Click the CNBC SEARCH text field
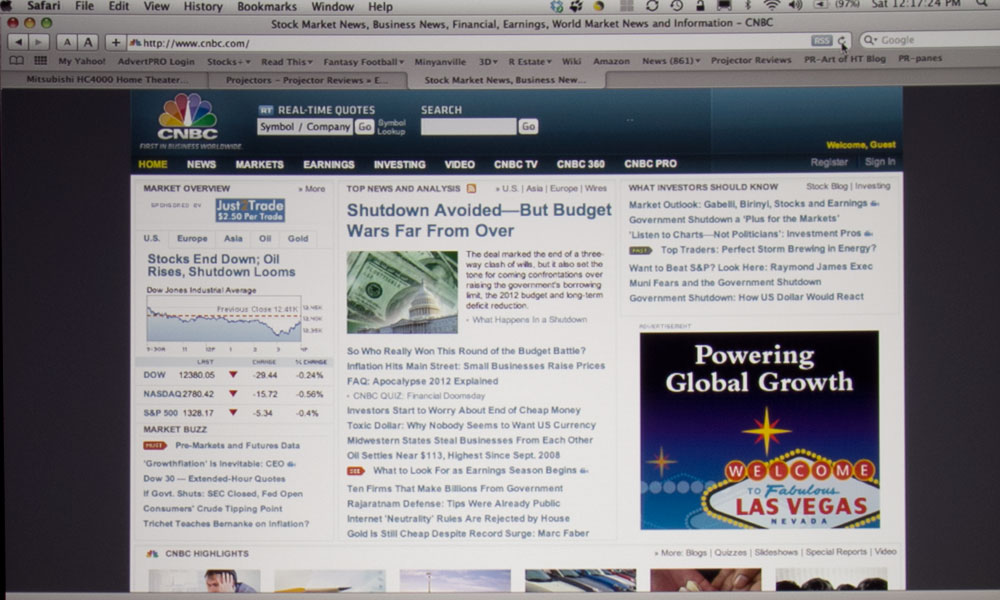Image resolution: width=1000 pixels, height=600 pixels. point(469,126)
